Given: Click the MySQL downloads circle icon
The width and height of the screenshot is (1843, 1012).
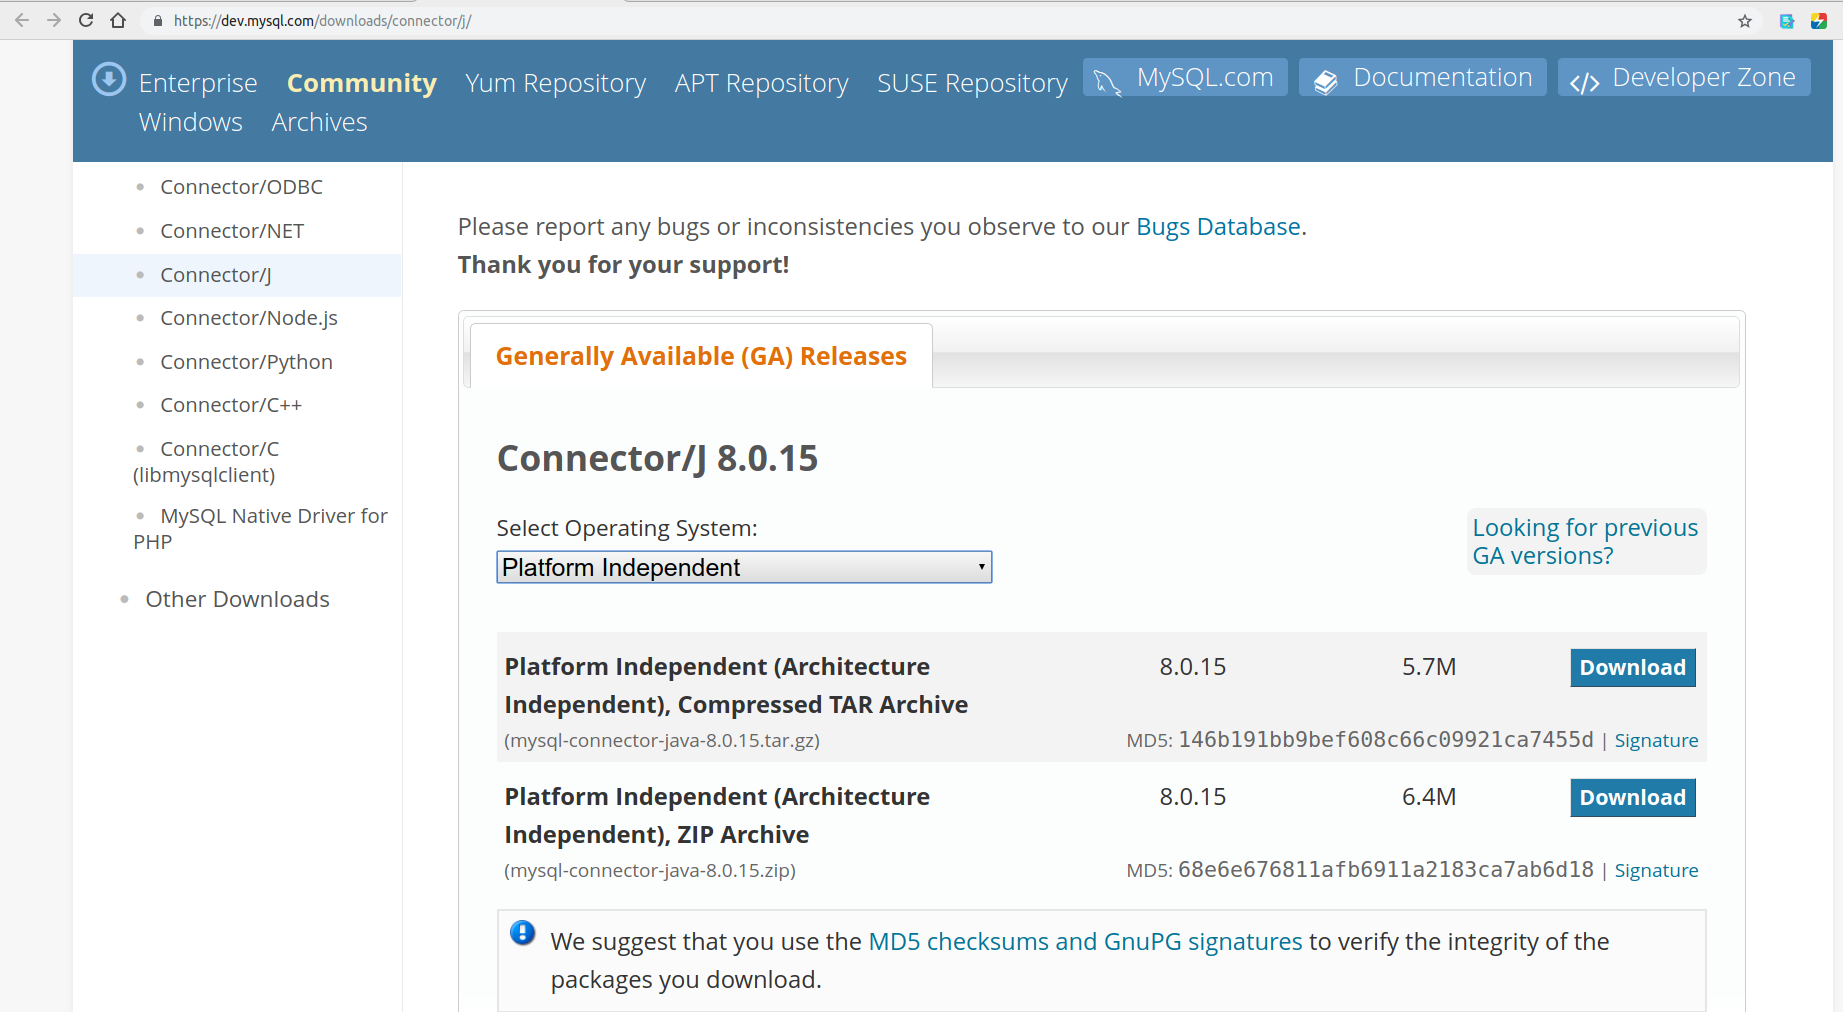Looking at the screenshot, I should coord(109,79).
